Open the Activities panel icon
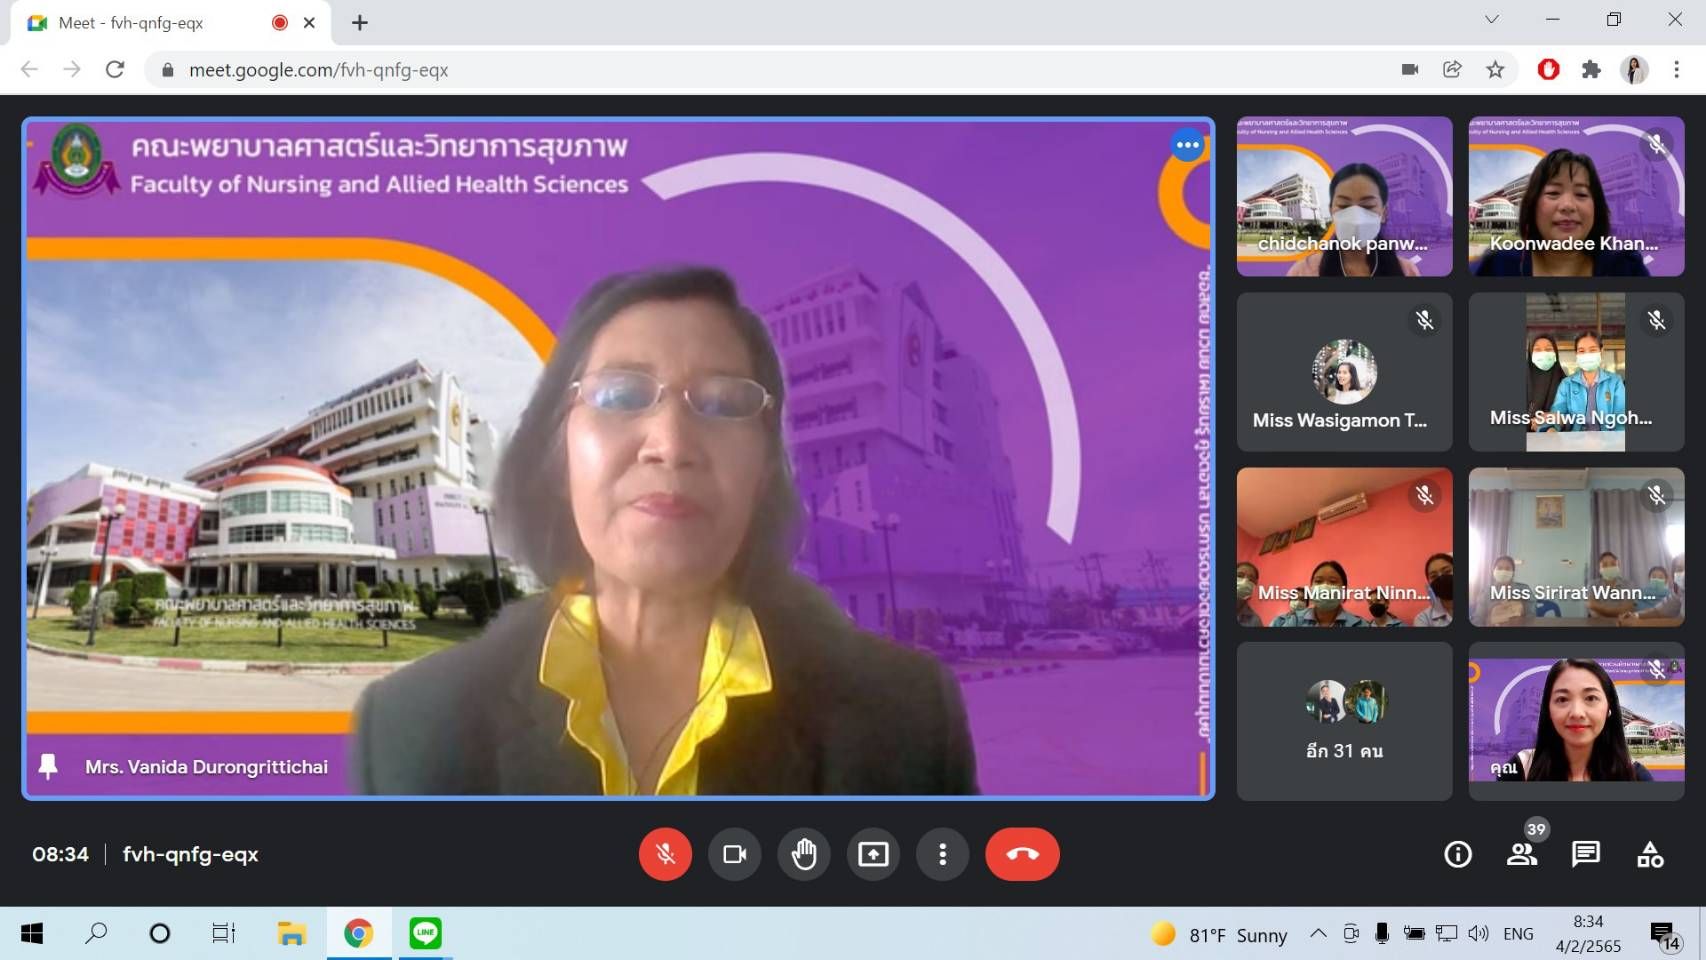Screen dimensions: 1706x960 click(x=1650, y=854)
